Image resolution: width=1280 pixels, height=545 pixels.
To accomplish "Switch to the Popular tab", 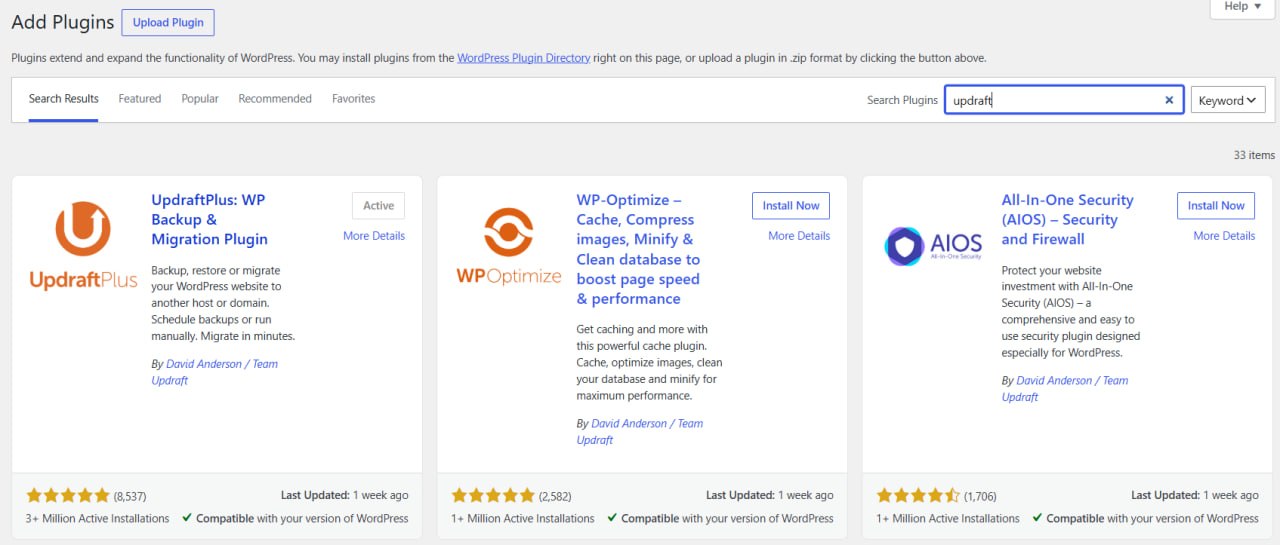I will point(200,99).
